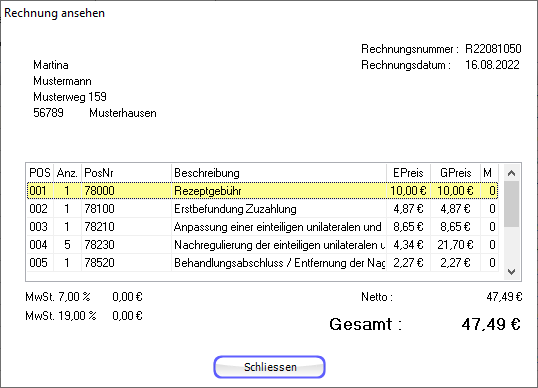538x388 pixels.
Task: Click the Anz. column header
Action: [67, 173]
